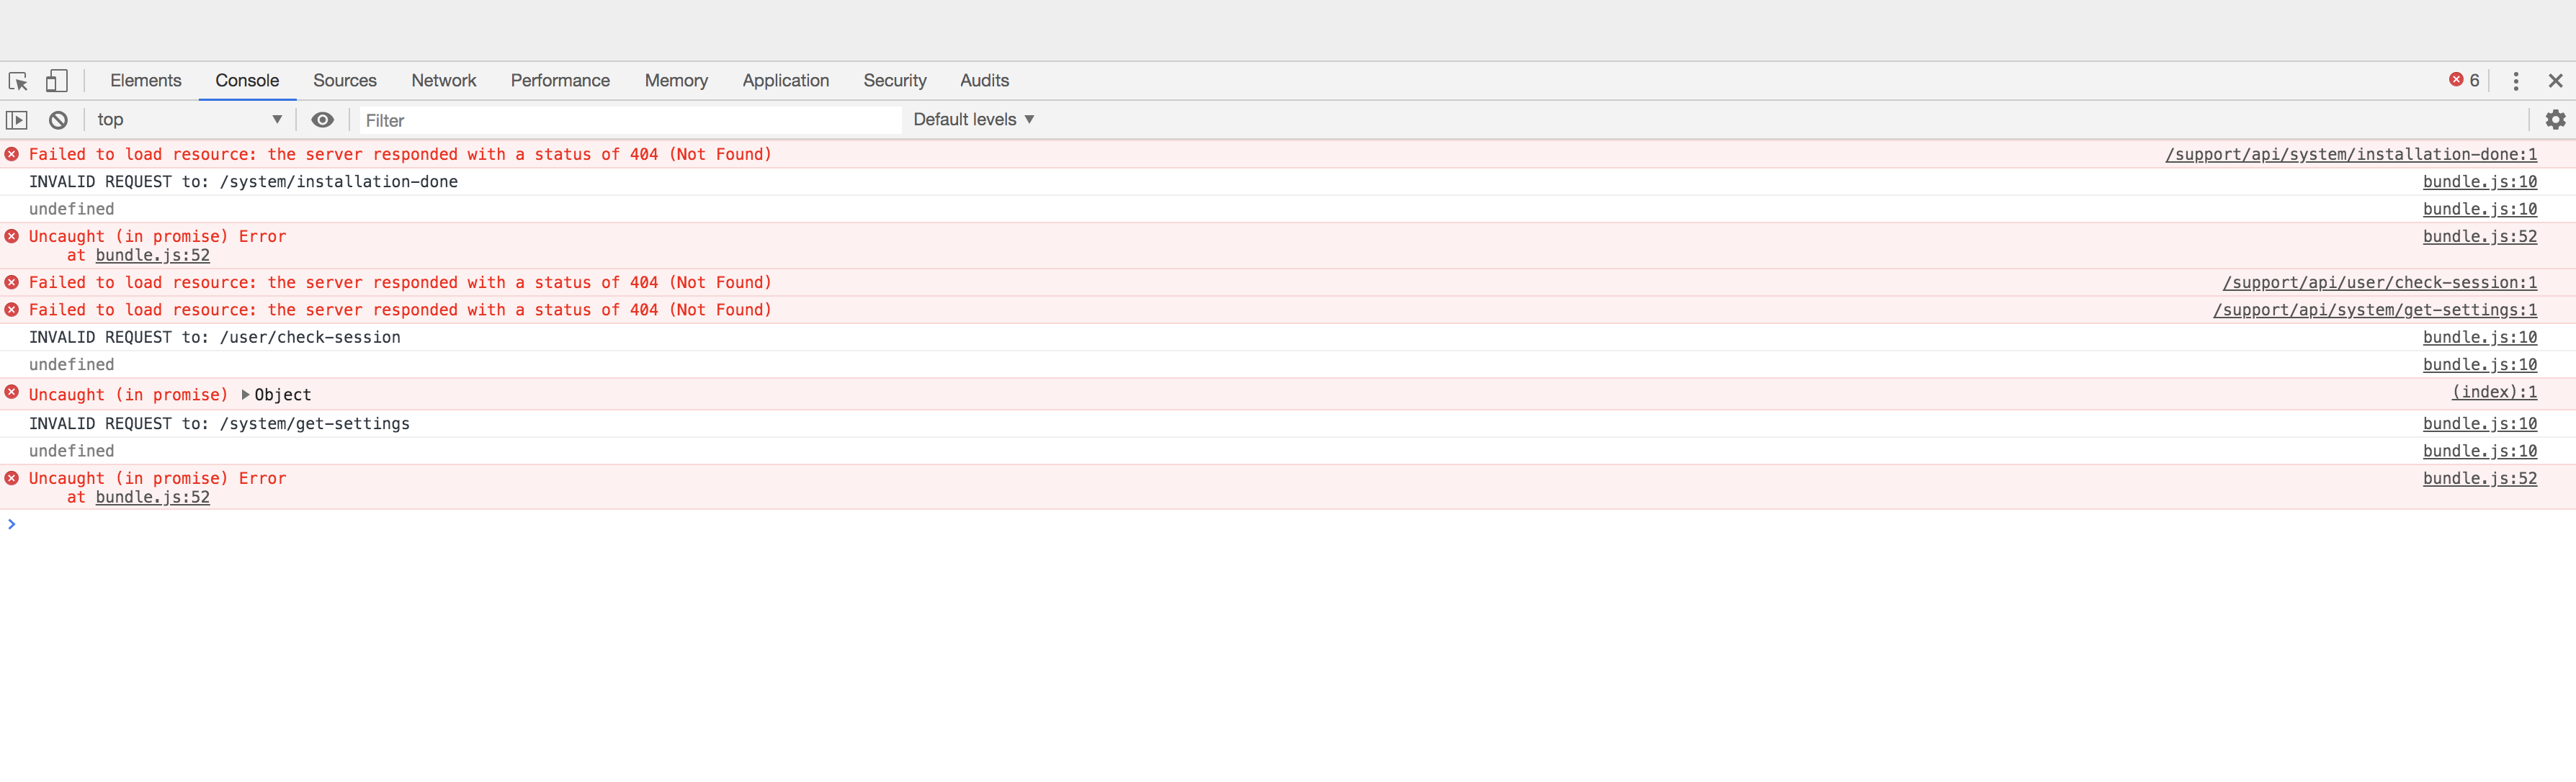Open the Audits tab
Screen dimensions: 2576x782
(x=985, y=80)
